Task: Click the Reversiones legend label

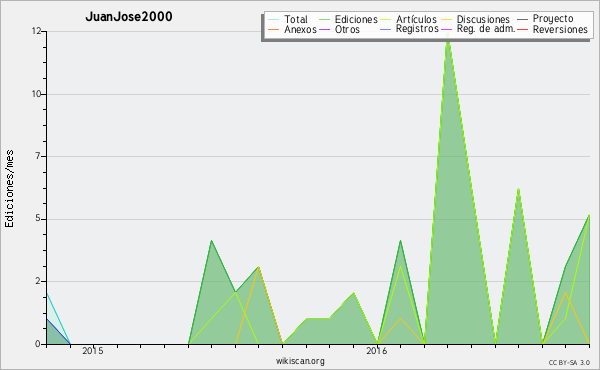Action: [x=560, y=29]
